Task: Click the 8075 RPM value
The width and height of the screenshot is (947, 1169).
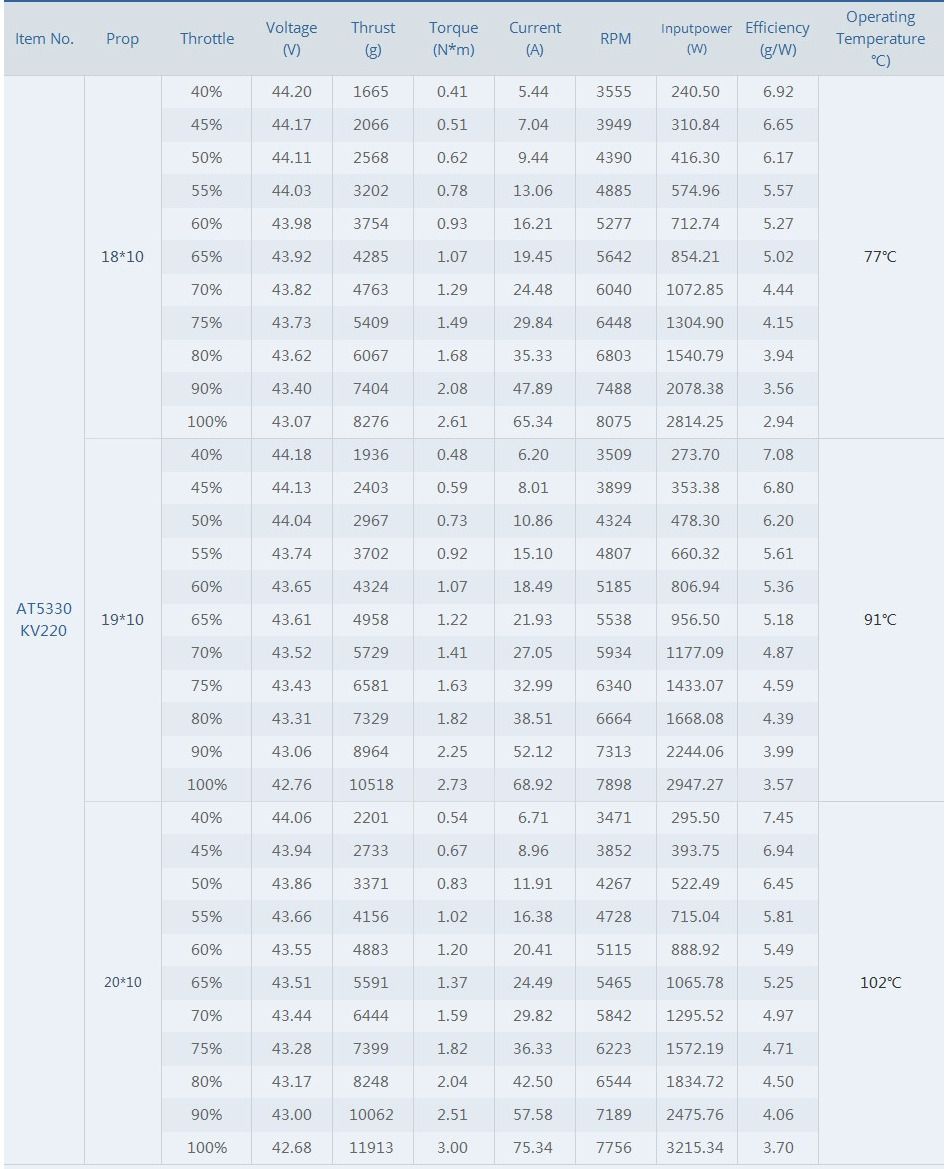Action: 614,422
